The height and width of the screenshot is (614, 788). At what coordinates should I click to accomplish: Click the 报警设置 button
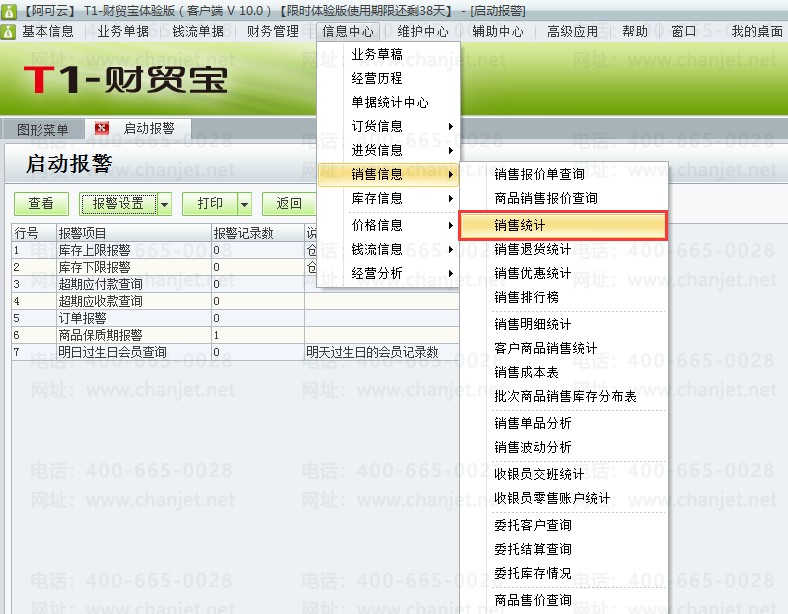(x=118, y=203)
